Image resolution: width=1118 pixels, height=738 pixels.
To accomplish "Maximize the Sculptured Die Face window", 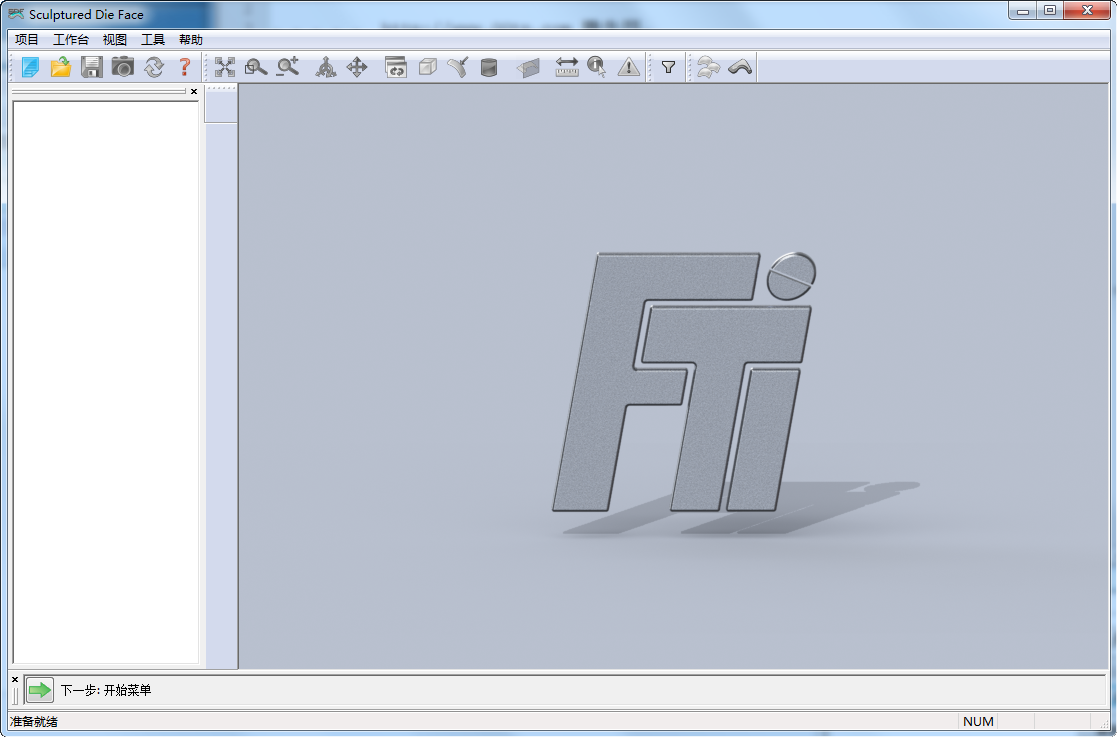I will tap(1050, 10).
